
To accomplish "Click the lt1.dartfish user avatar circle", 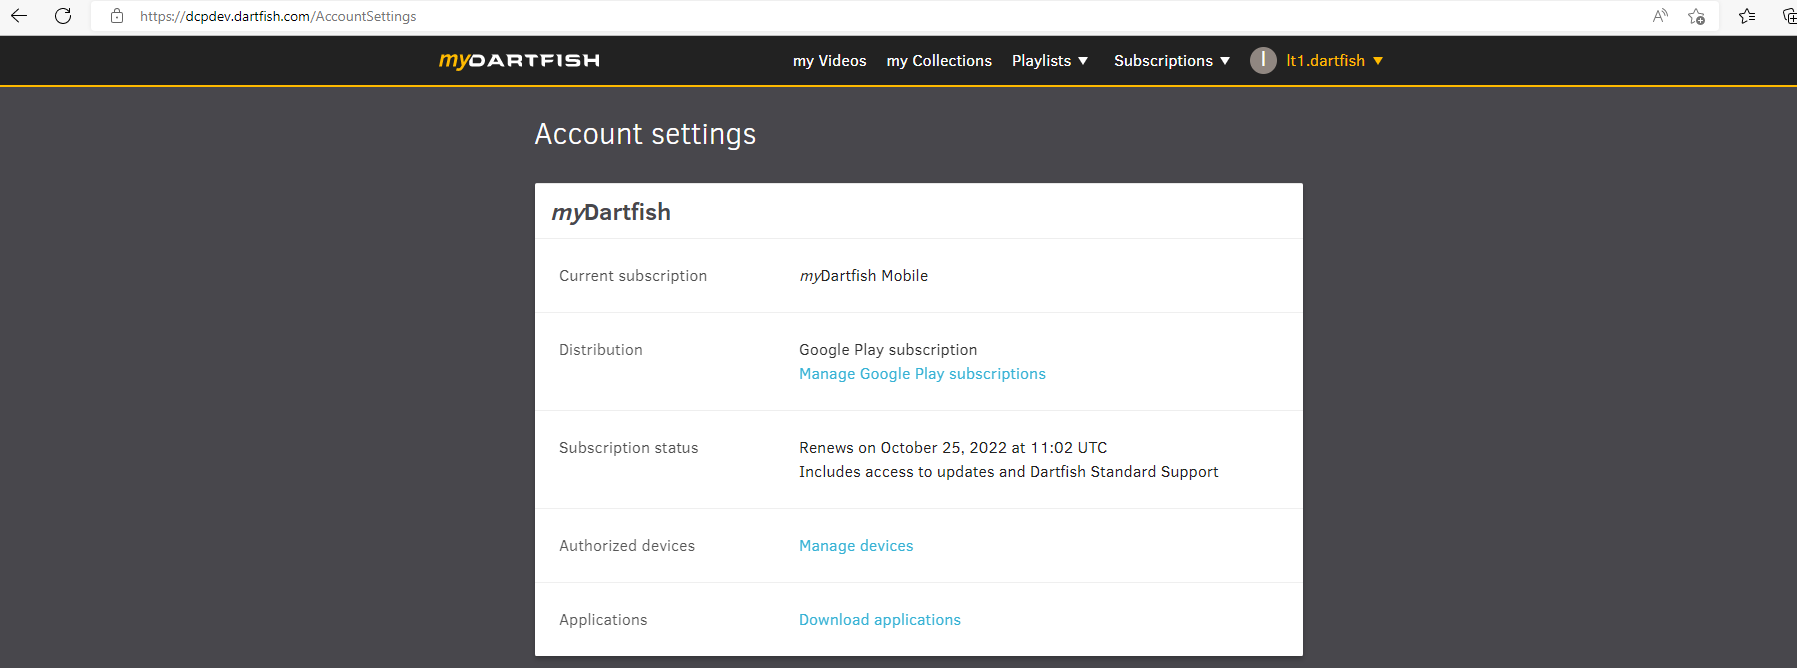I will (1263, 60).
